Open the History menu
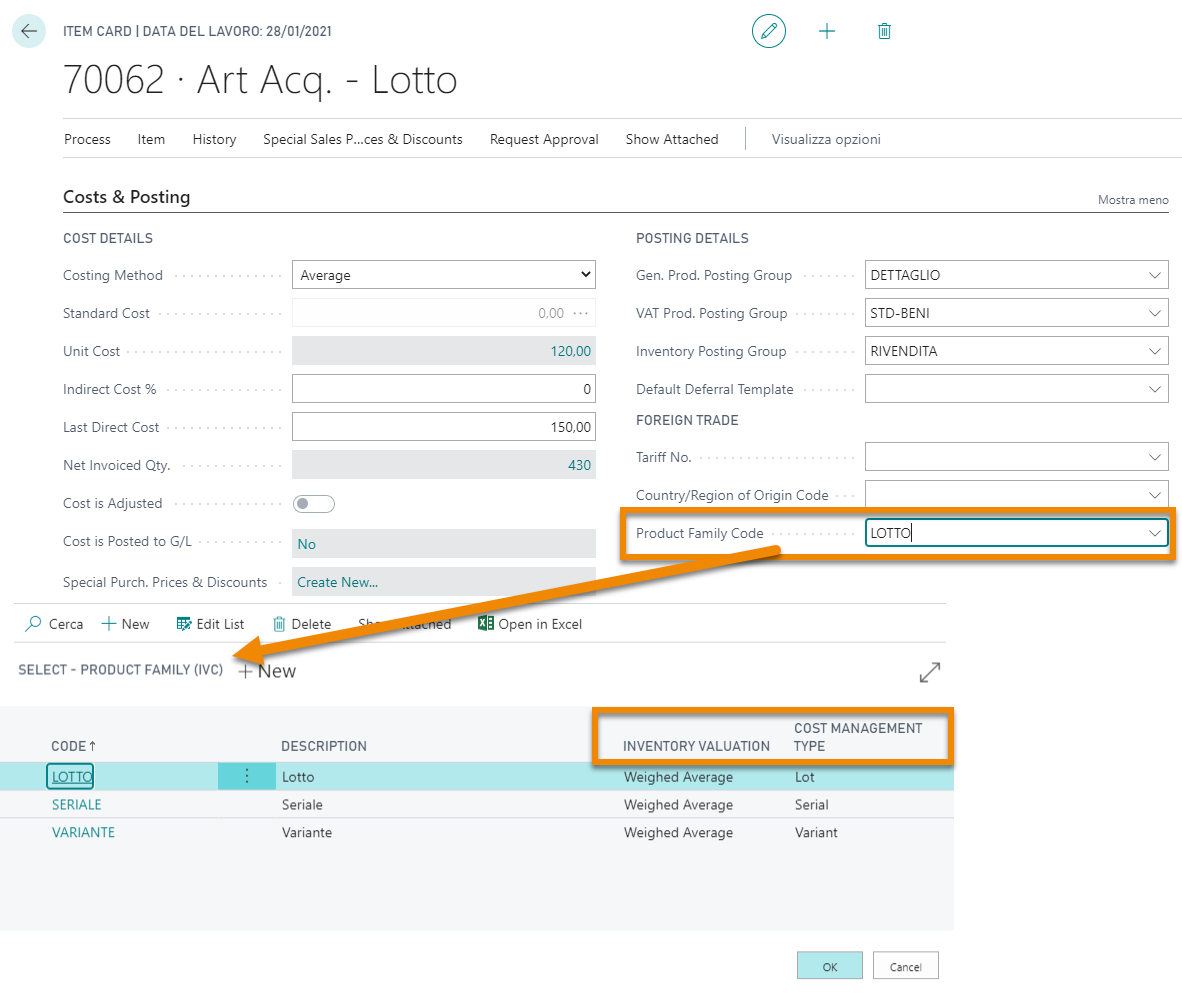Viewport: 1182px width, 994px height. (214, 139)
